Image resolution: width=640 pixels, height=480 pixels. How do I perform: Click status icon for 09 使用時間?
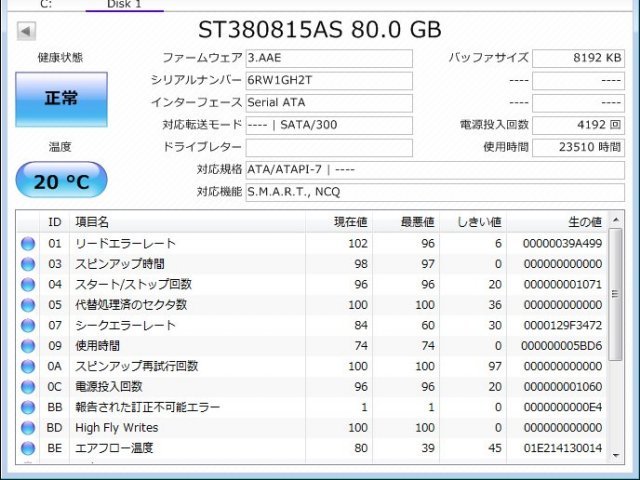pos(28,346)
